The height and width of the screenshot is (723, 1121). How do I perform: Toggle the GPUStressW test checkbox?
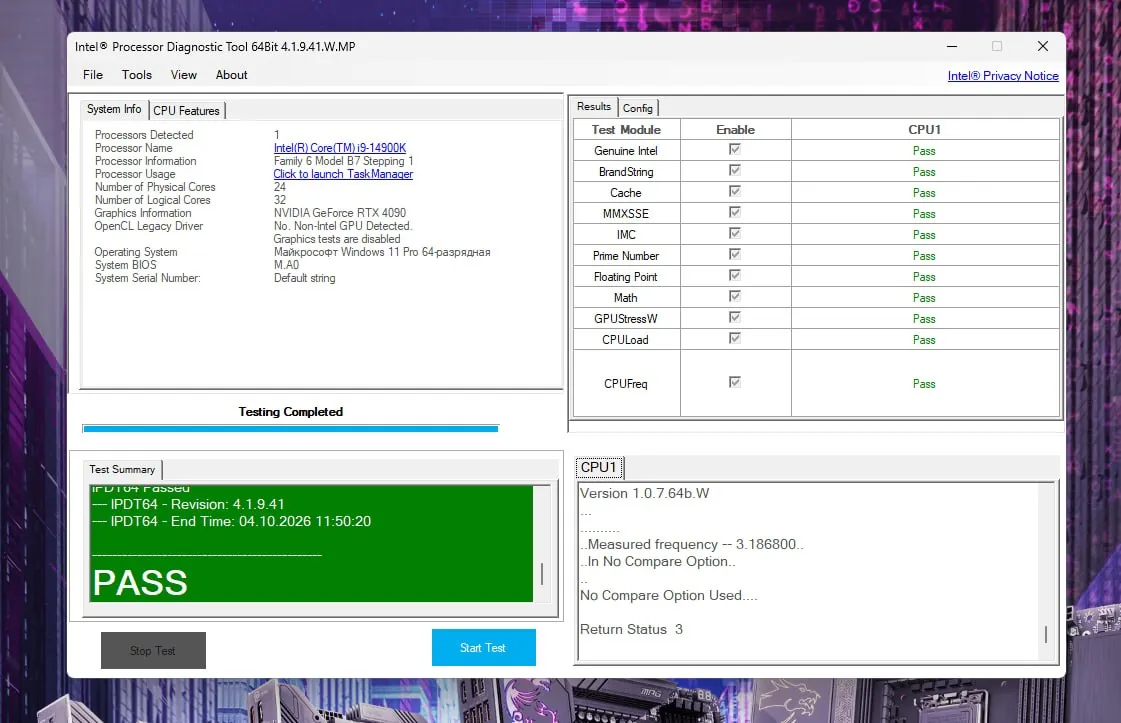[734, 317]
